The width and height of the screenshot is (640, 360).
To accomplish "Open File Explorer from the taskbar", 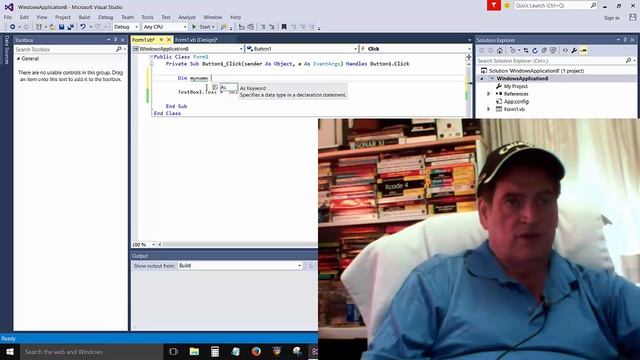I will [194, 351].
